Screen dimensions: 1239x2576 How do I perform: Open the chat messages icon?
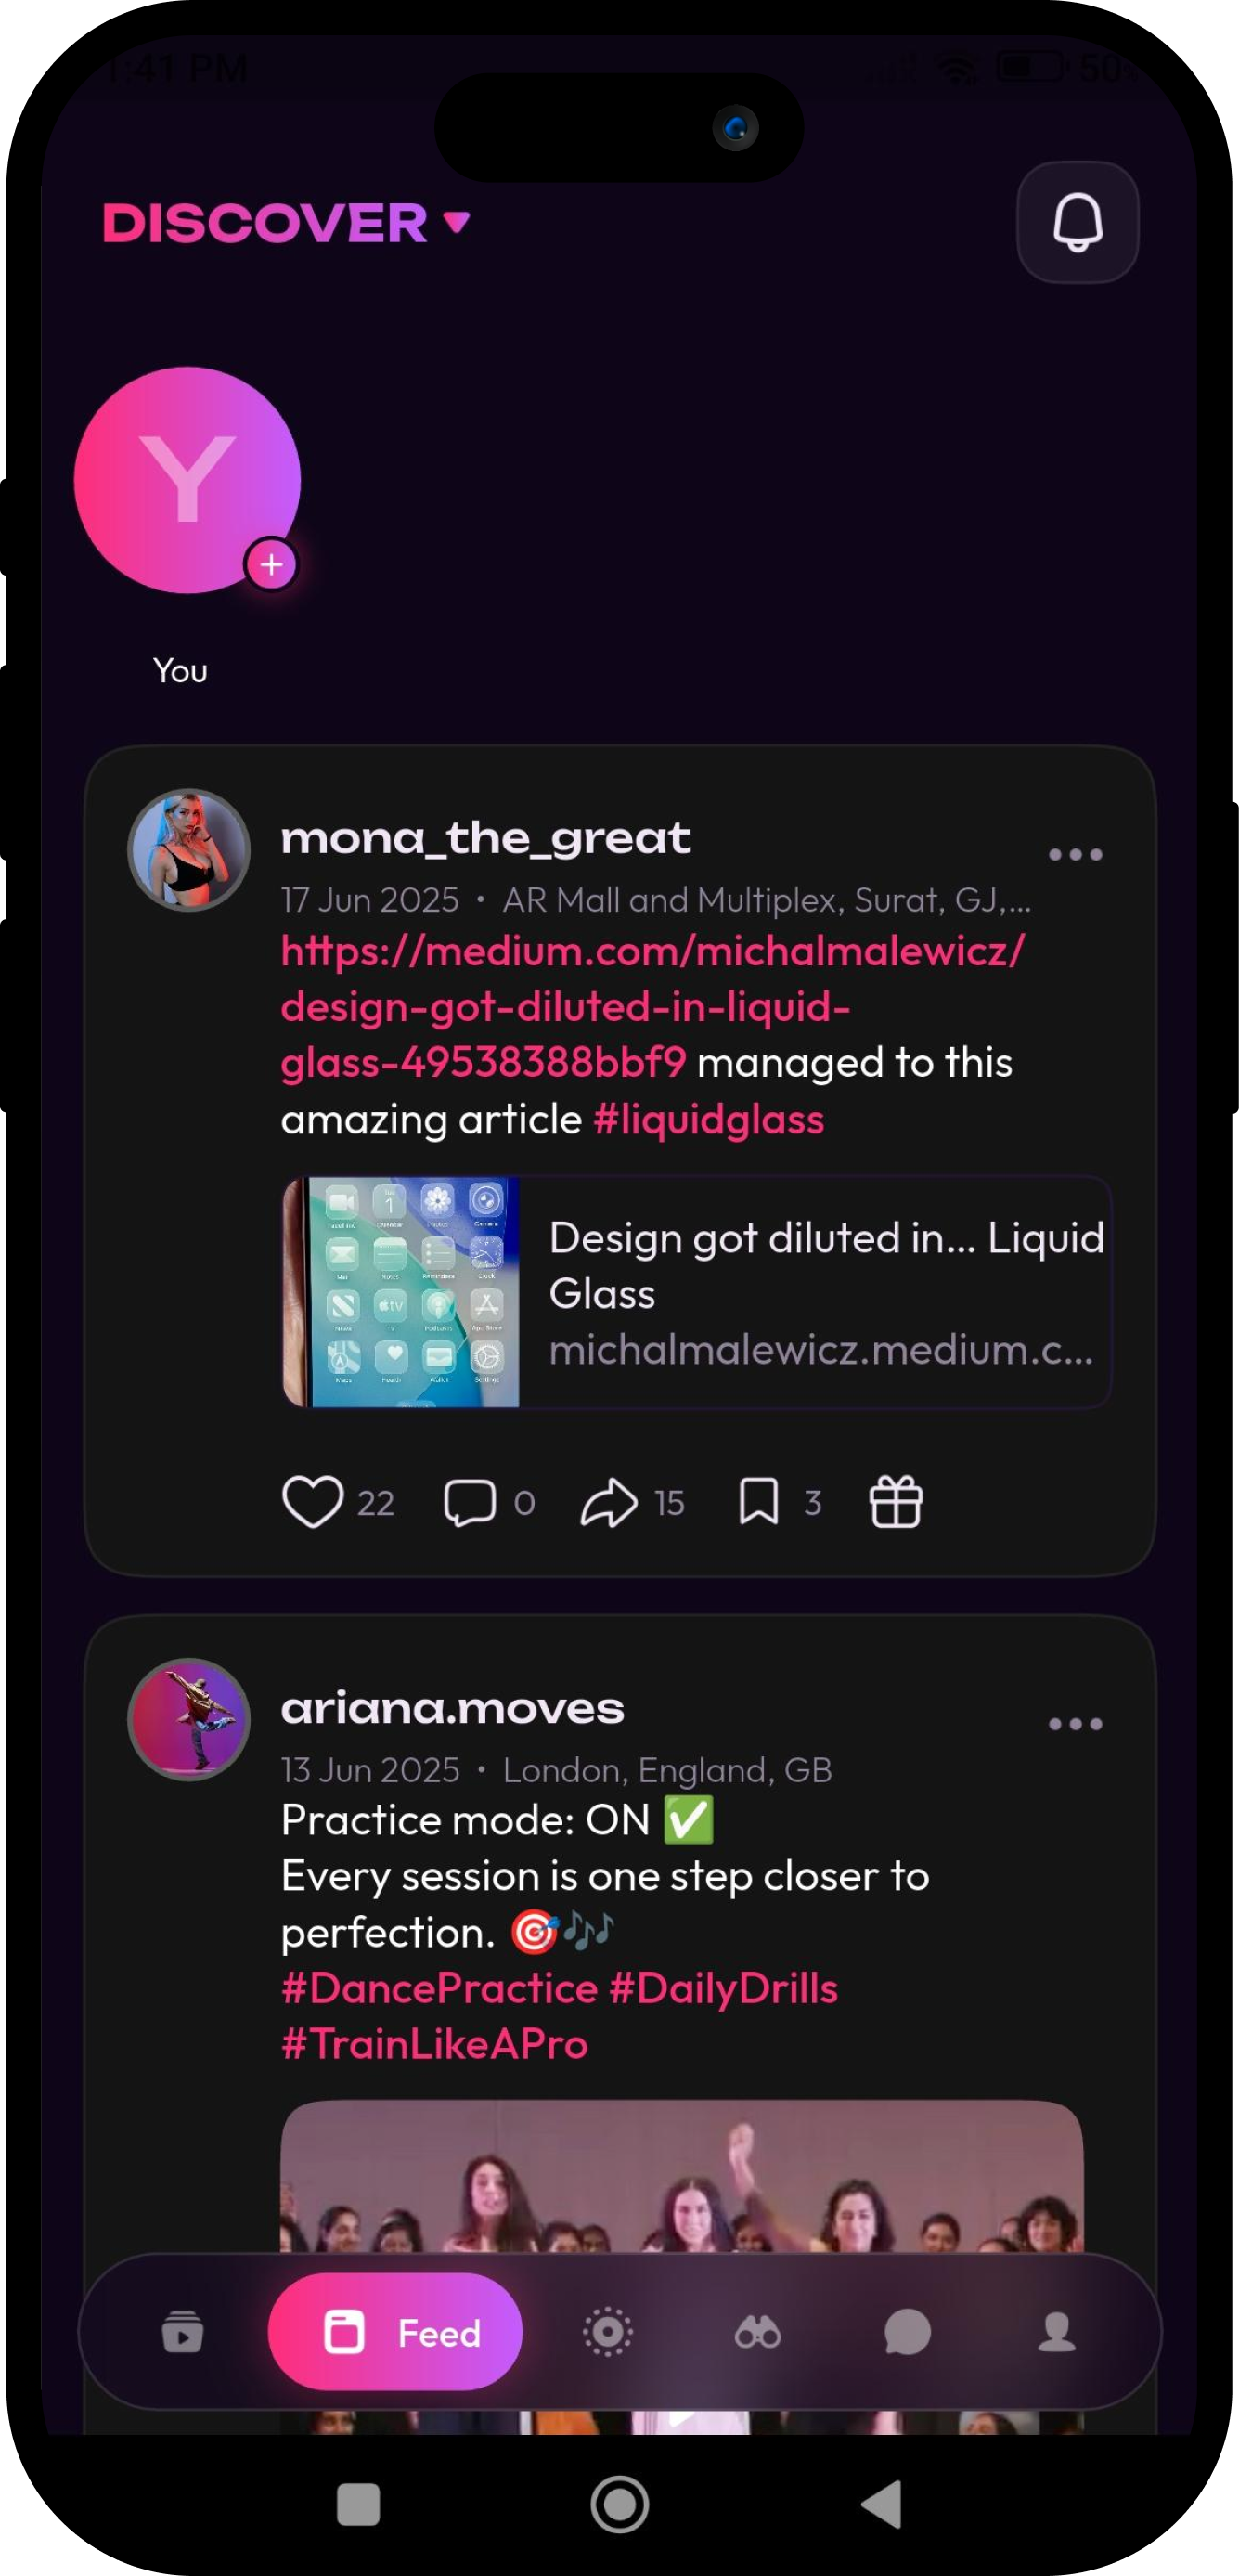click(x=906, y=2331)
